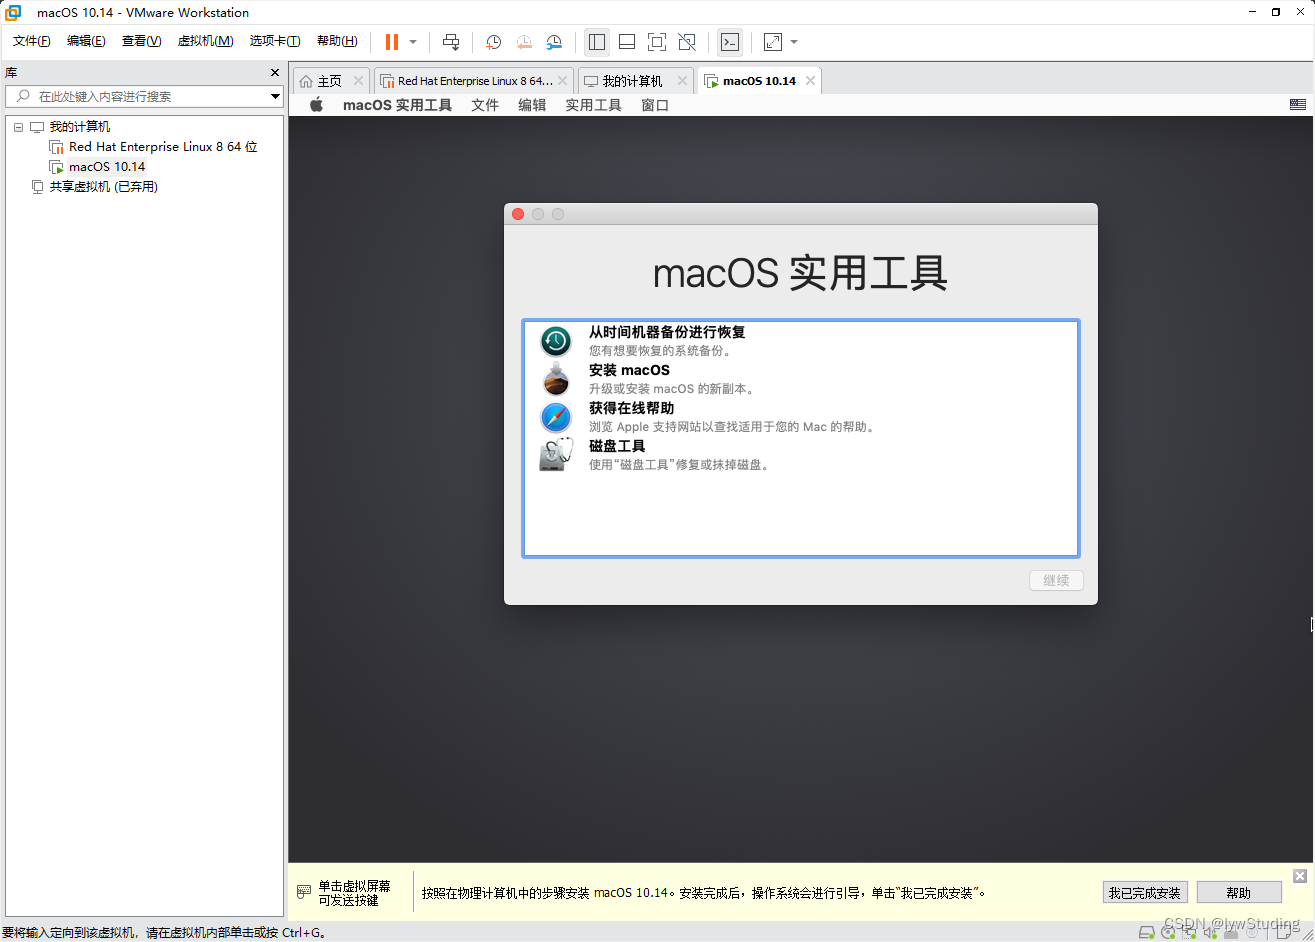Open the stretch options dropdown arrow

pyautogui.click(x=794, y=42)
